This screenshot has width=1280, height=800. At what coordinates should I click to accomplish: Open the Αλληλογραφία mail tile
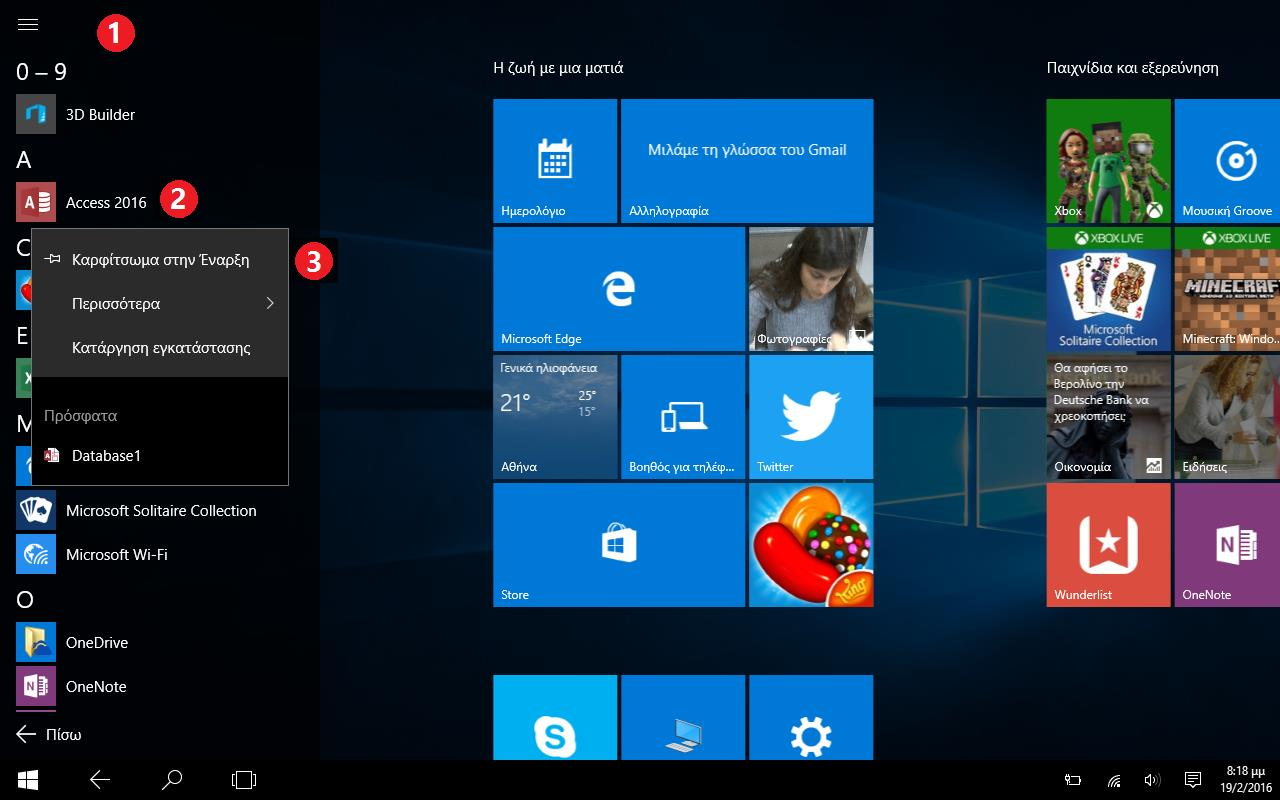(747, 161)
